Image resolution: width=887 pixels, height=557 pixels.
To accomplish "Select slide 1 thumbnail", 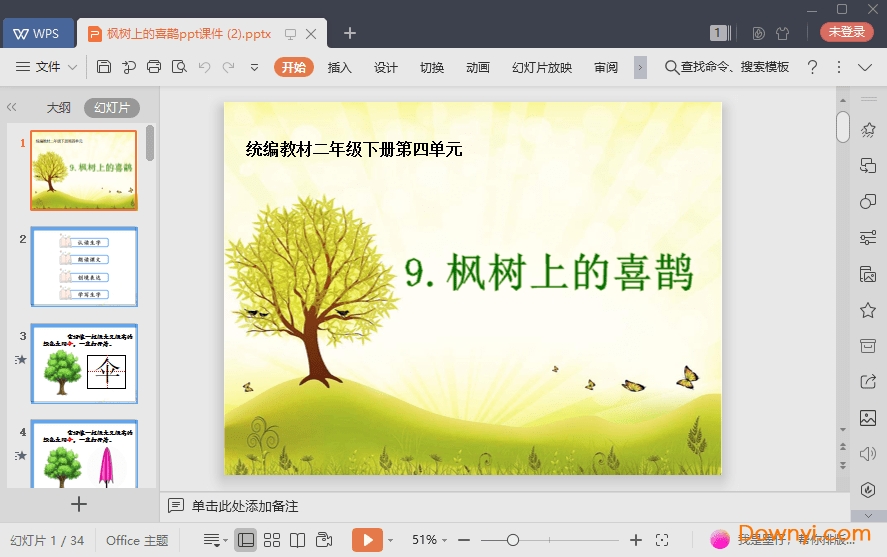I will pos(84,170).
